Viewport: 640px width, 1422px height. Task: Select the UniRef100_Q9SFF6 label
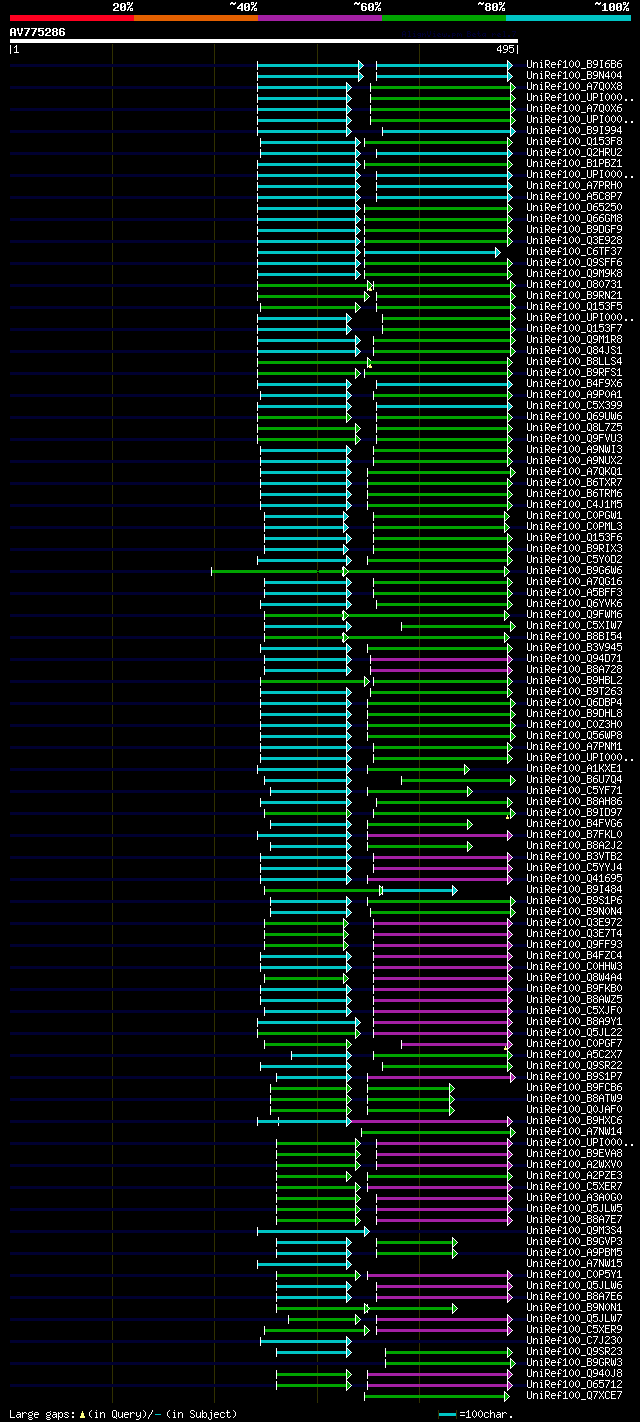574,262
